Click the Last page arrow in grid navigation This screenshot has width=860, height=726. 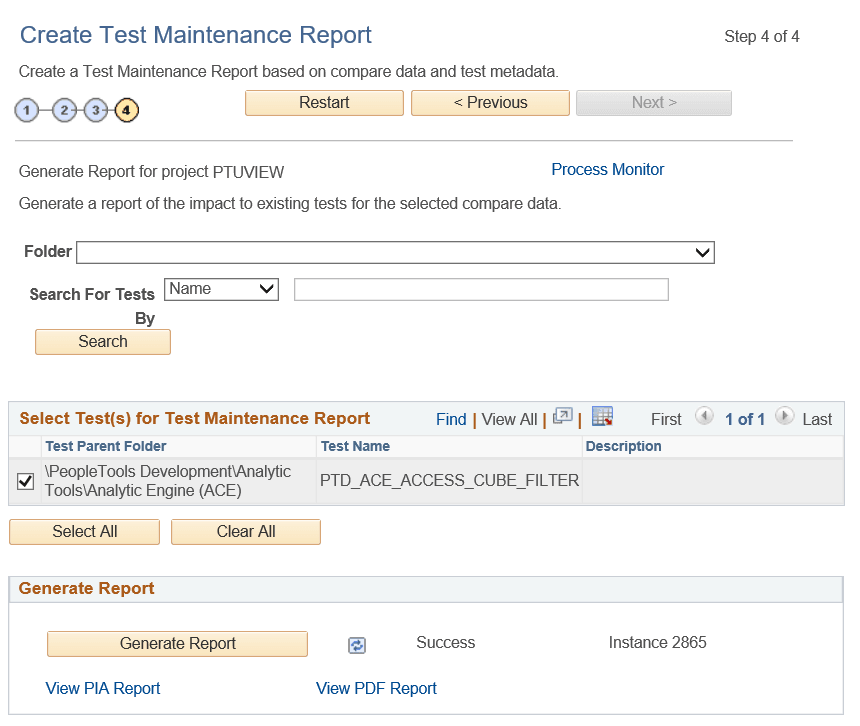coord(786,419)
